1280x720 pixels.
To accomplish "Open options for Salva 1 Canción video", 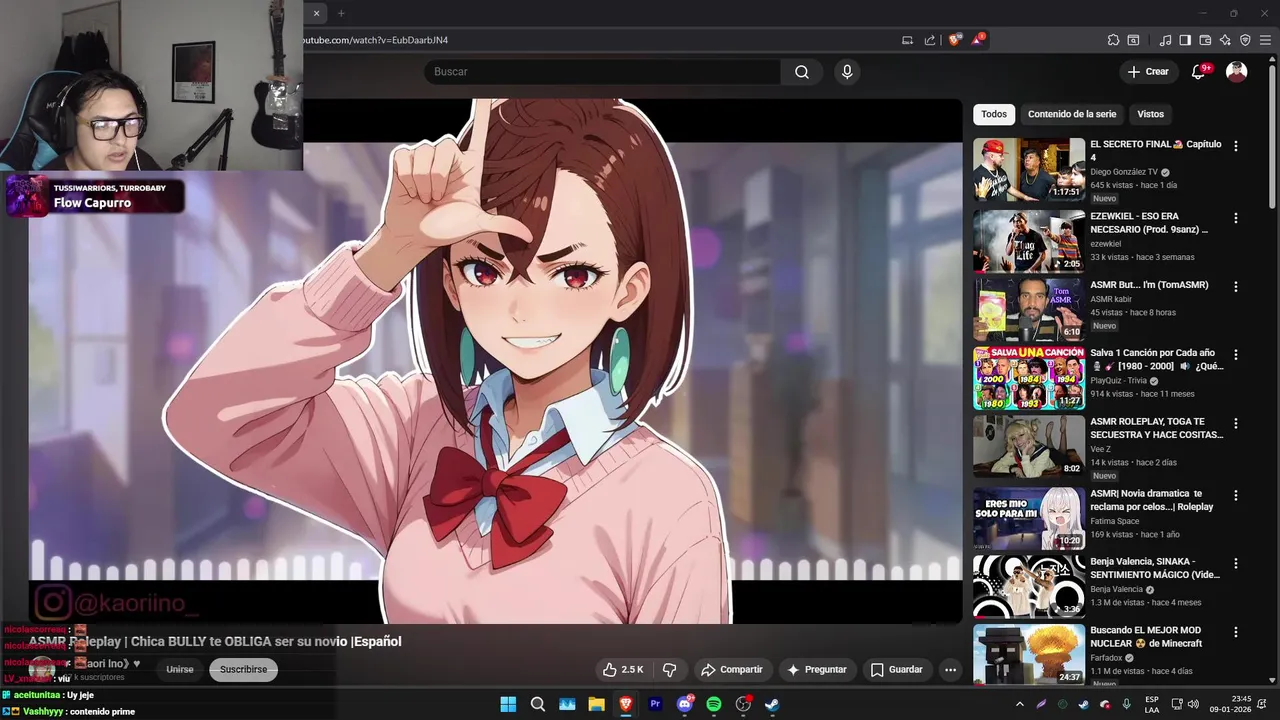I will [1236, 354].
